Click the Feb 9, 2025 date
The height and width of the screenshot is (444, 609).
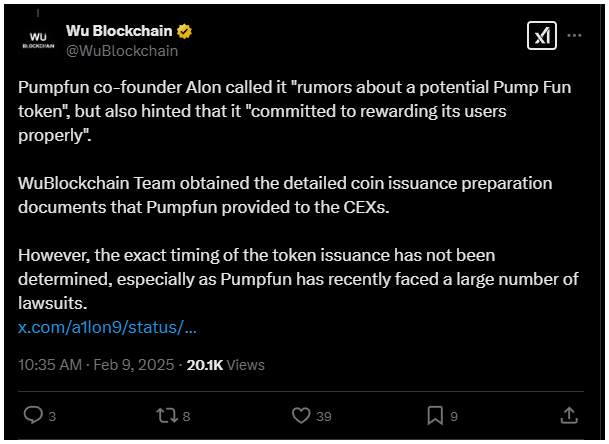[134, 365]
